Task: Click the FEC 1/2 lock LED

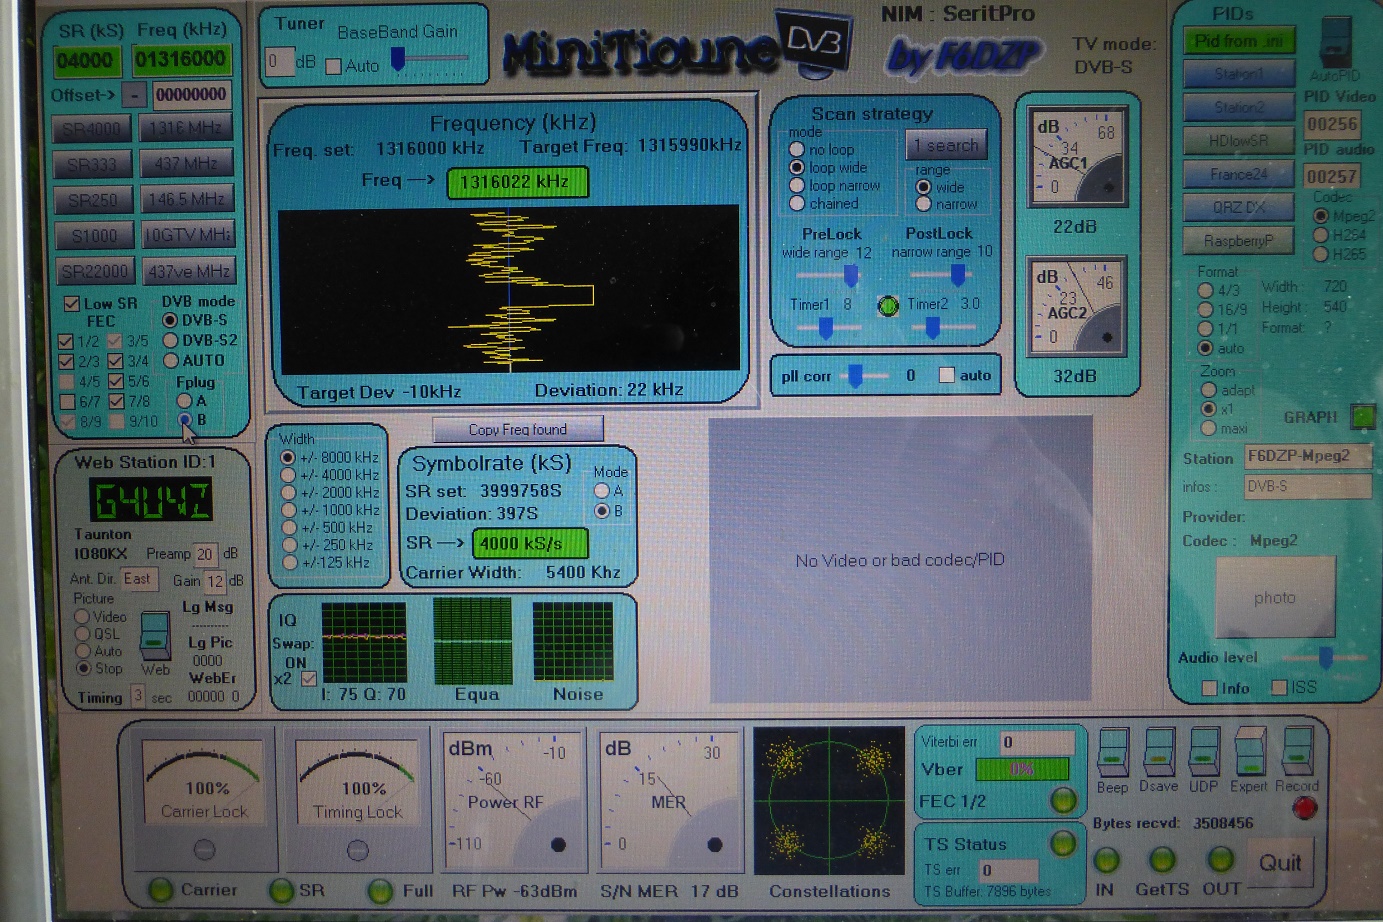Action: point(1063,800)
